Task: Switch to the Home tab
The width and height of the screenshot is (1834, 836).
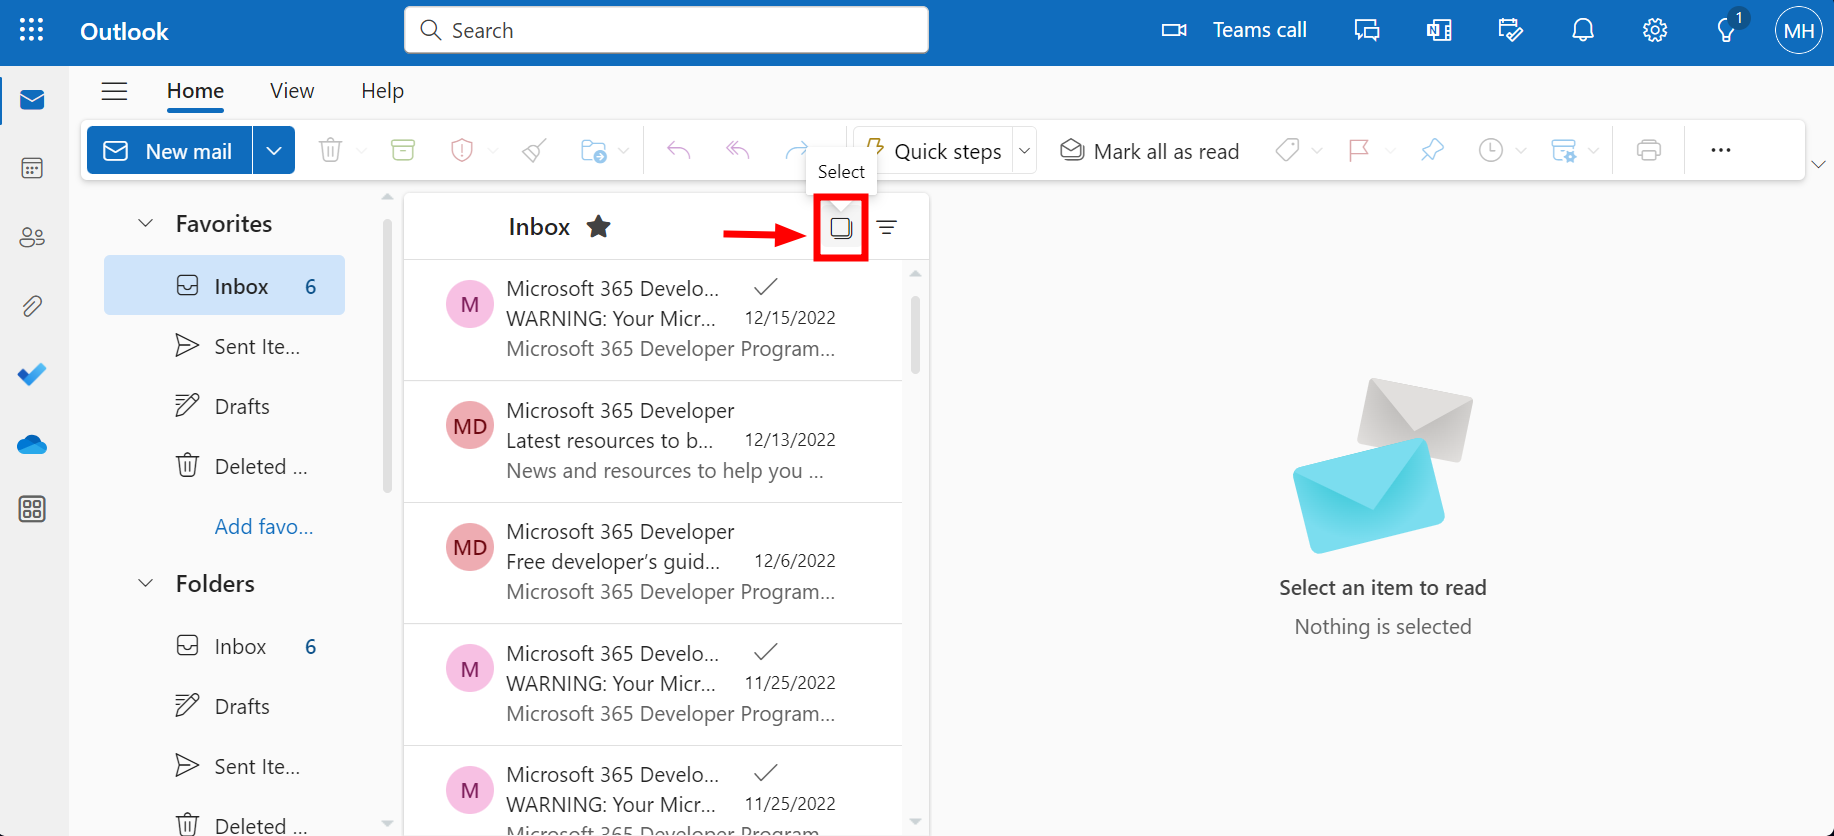Action: (x=195, y=91)
